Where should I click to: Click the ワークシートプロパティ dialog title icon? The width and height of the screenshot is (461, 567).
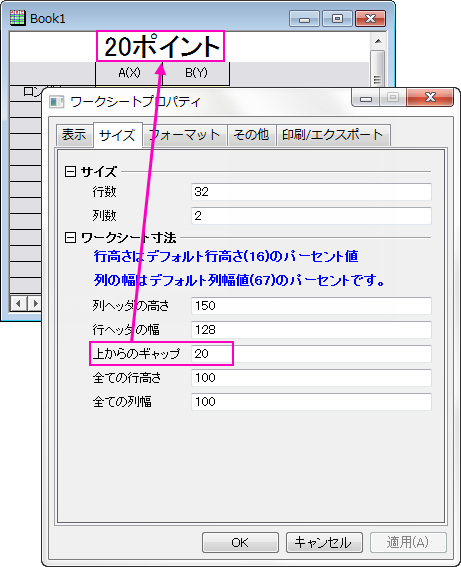point(56,102)
